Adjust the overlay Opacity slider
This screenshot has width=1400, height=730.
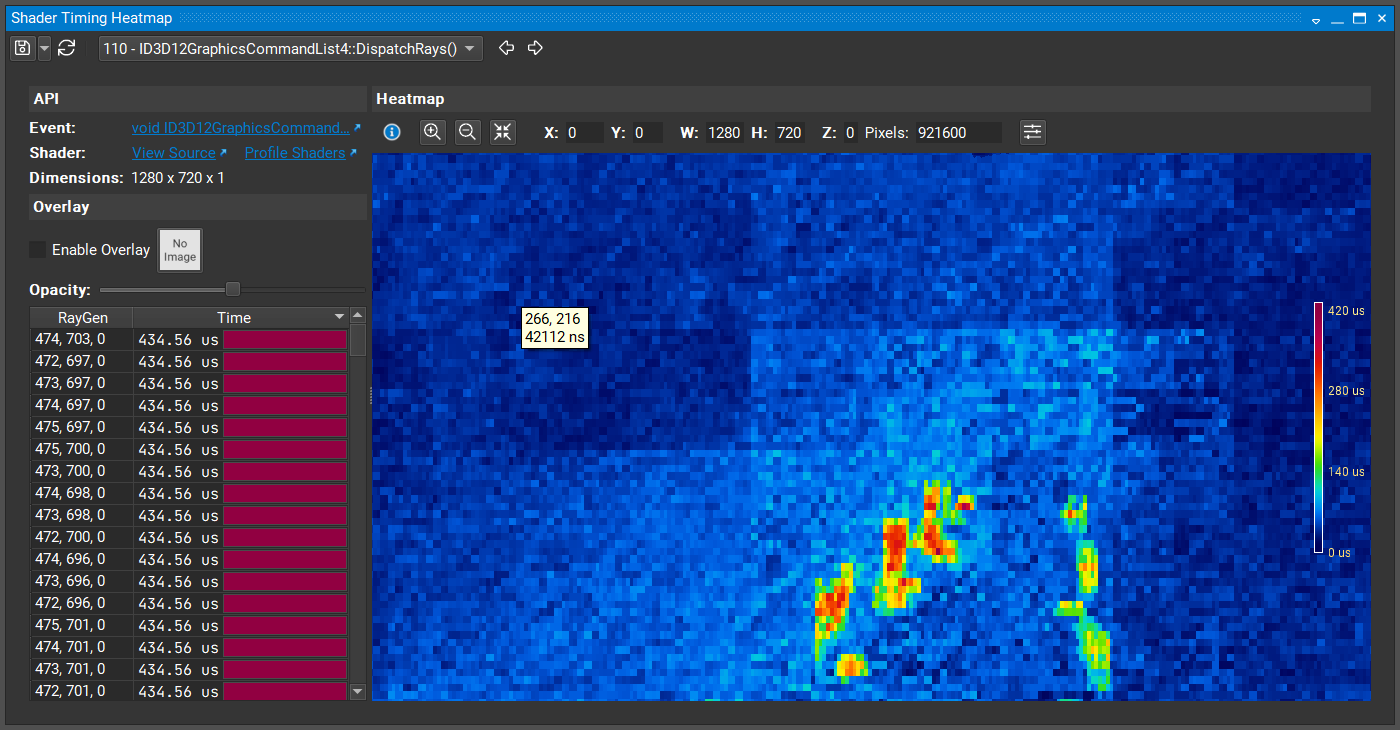(232, 289)
